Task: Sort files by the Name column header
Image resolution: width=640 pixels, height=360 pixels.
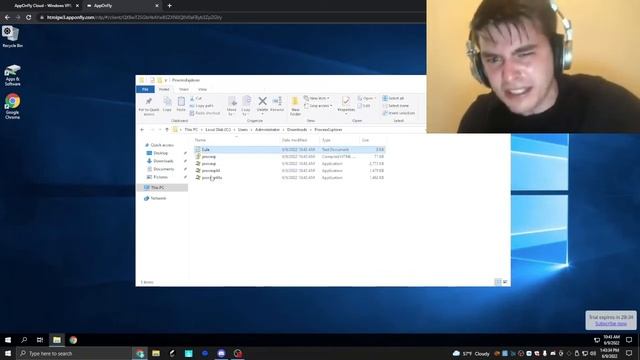Action: click(237, 140)
